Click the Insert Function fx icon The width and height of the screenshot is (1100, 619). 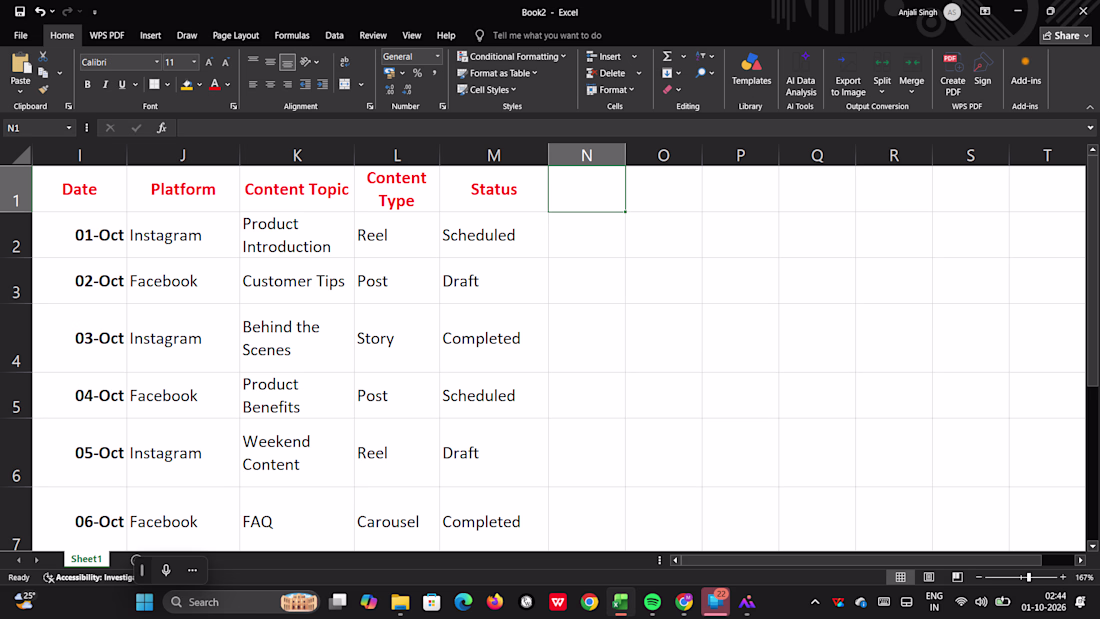pos(161,128)
